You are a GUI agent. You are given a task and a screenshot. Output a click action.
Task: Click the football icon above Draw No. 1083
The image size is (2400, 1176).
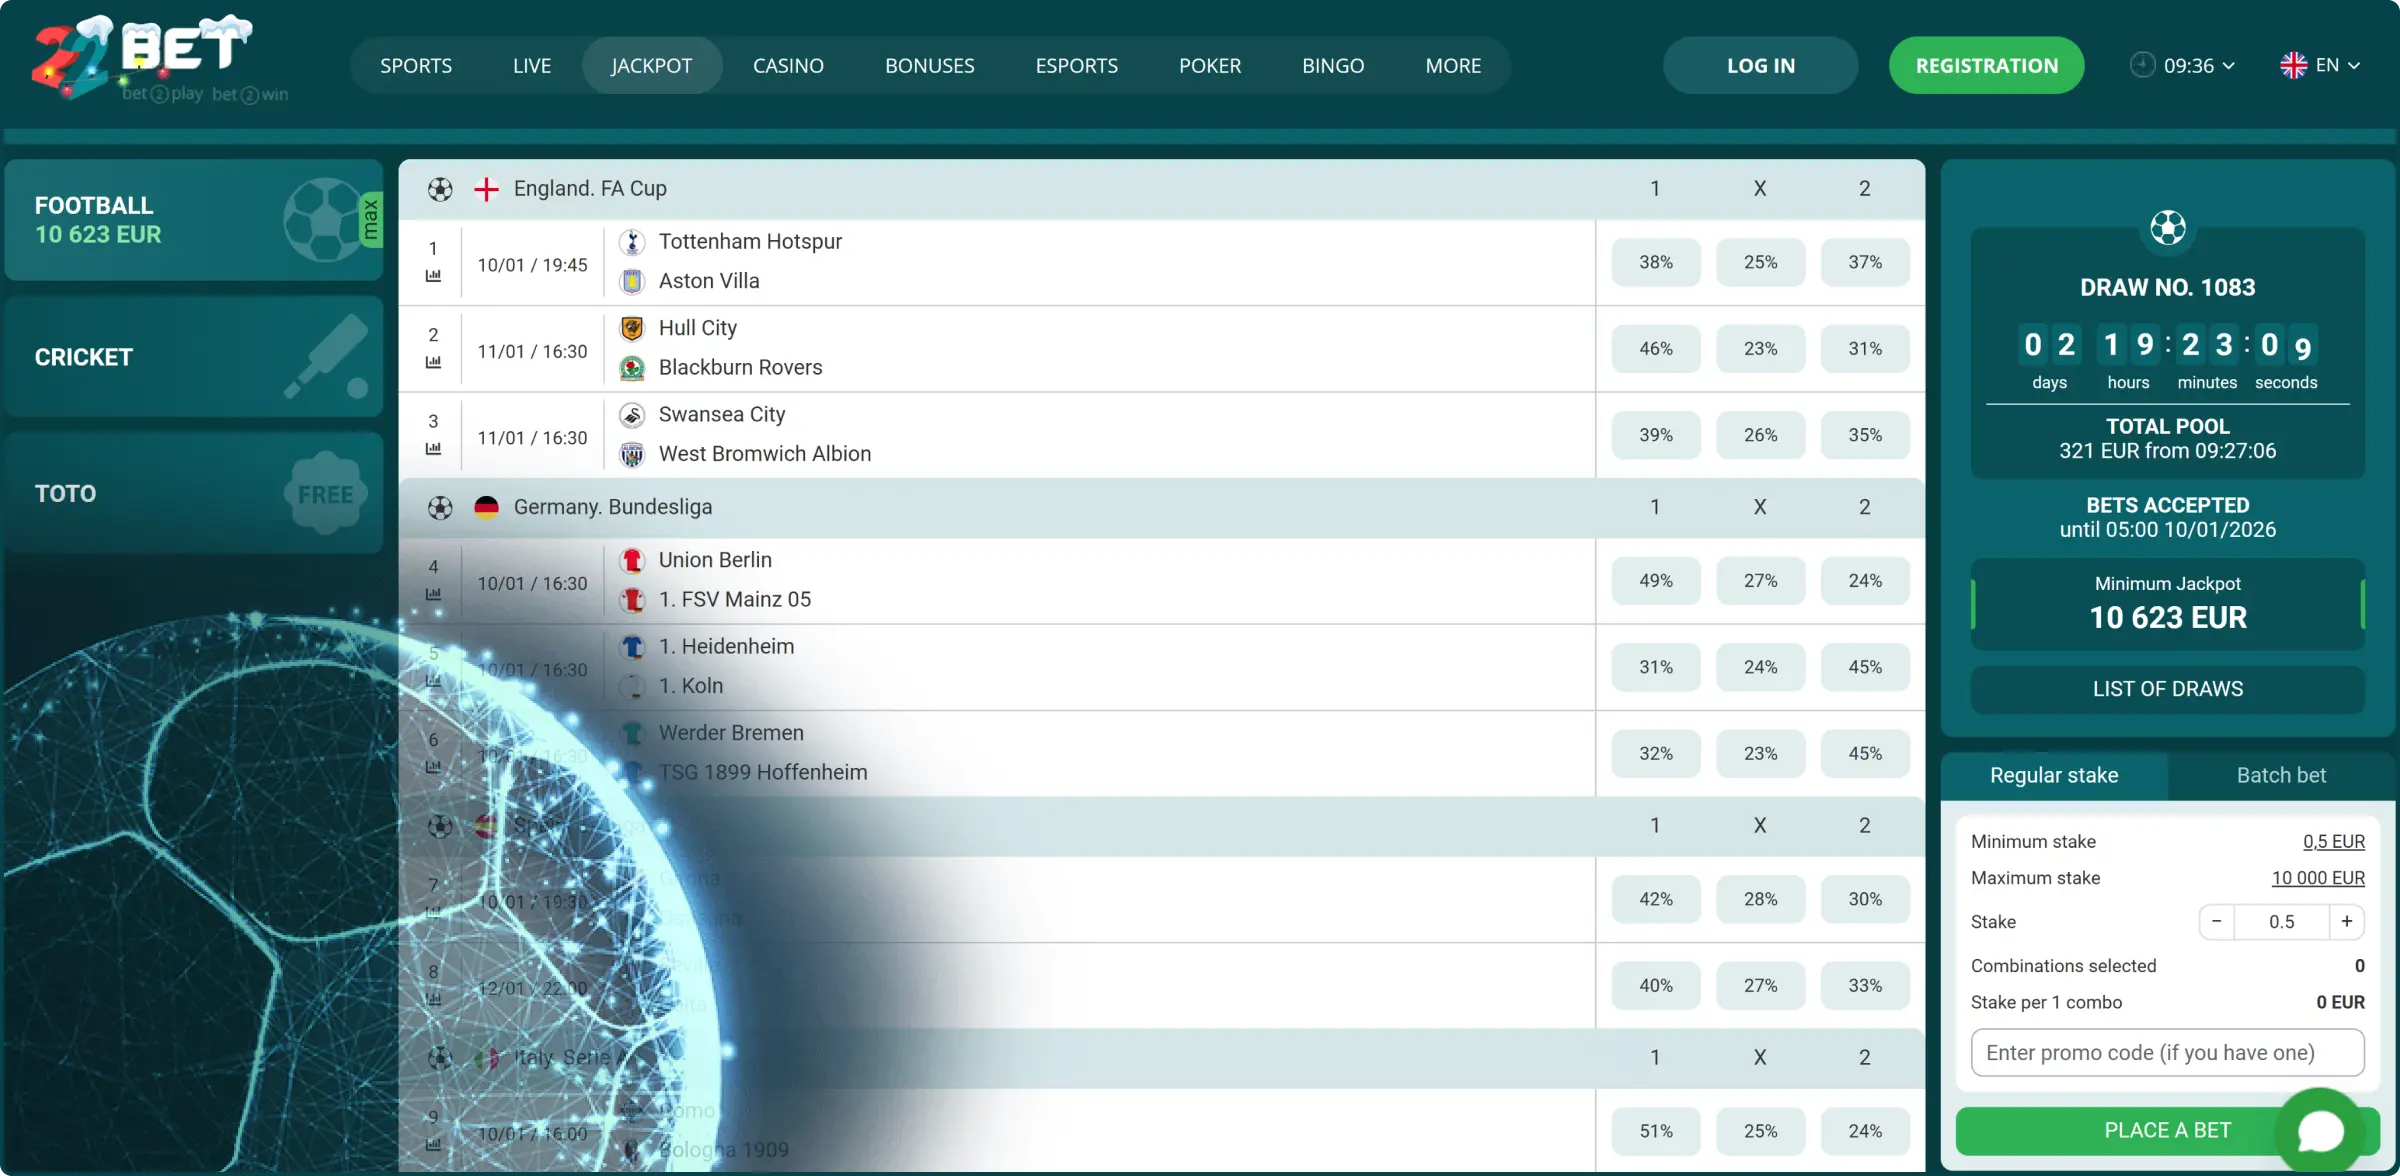2168,228
